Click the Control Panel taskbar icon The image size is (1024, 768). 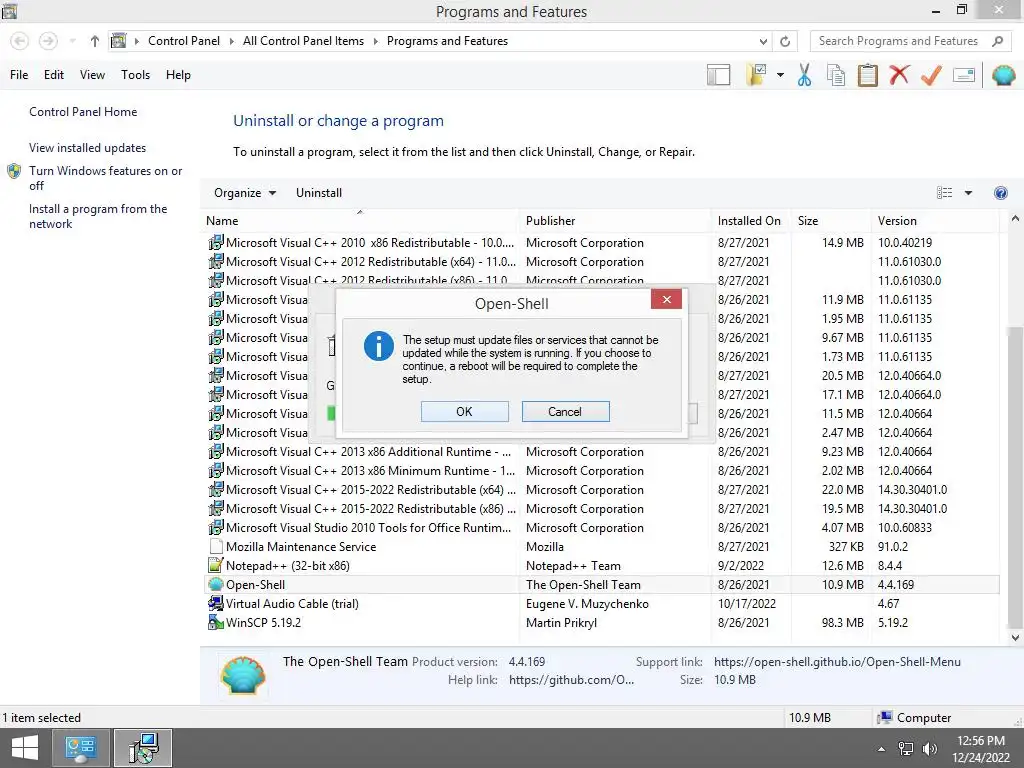[81, 748]
